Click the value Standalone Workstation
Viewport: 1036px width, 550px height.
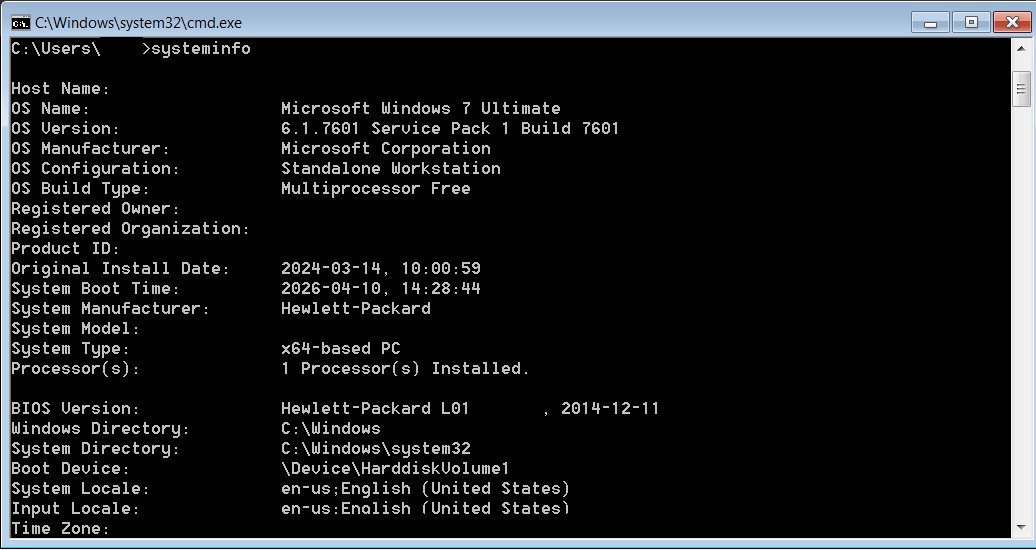tap(390, 168)
